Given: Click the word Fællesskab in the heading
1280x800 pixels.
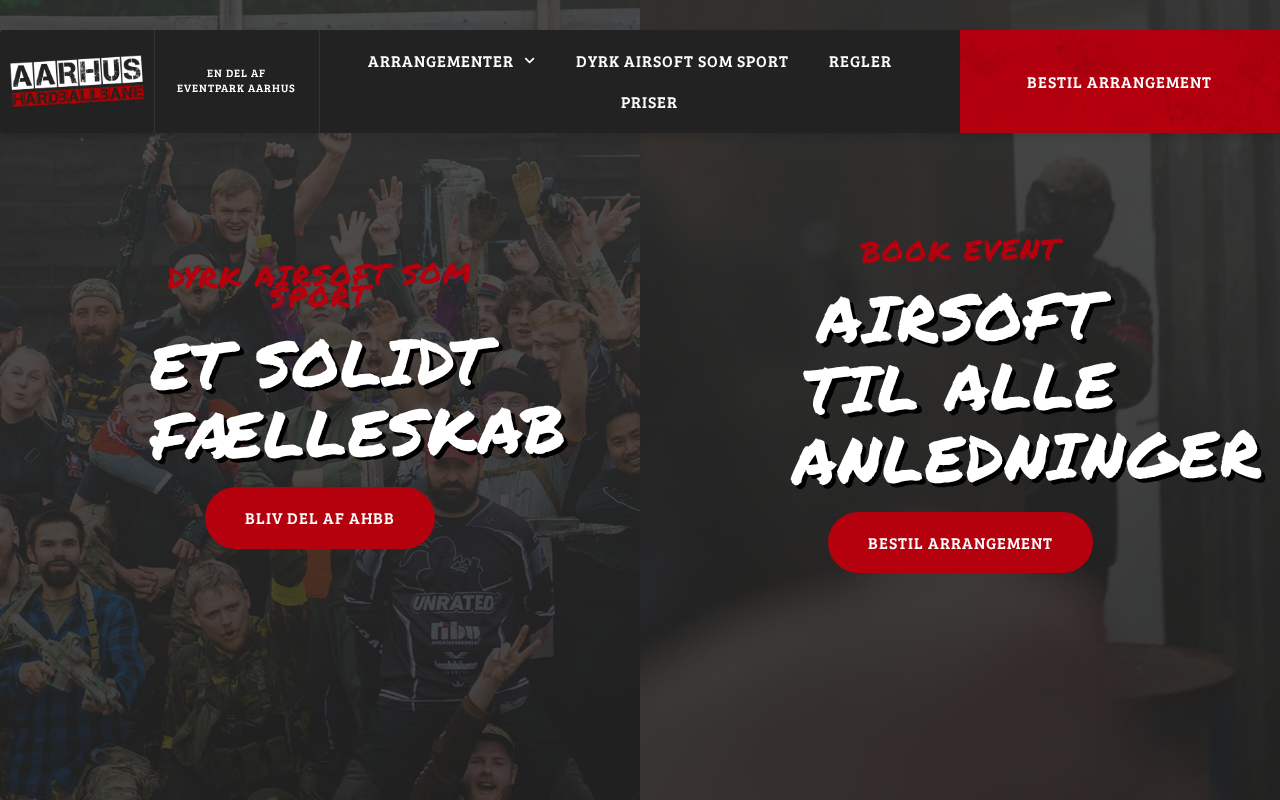Looking at the screenshot, I should (356, 432).
